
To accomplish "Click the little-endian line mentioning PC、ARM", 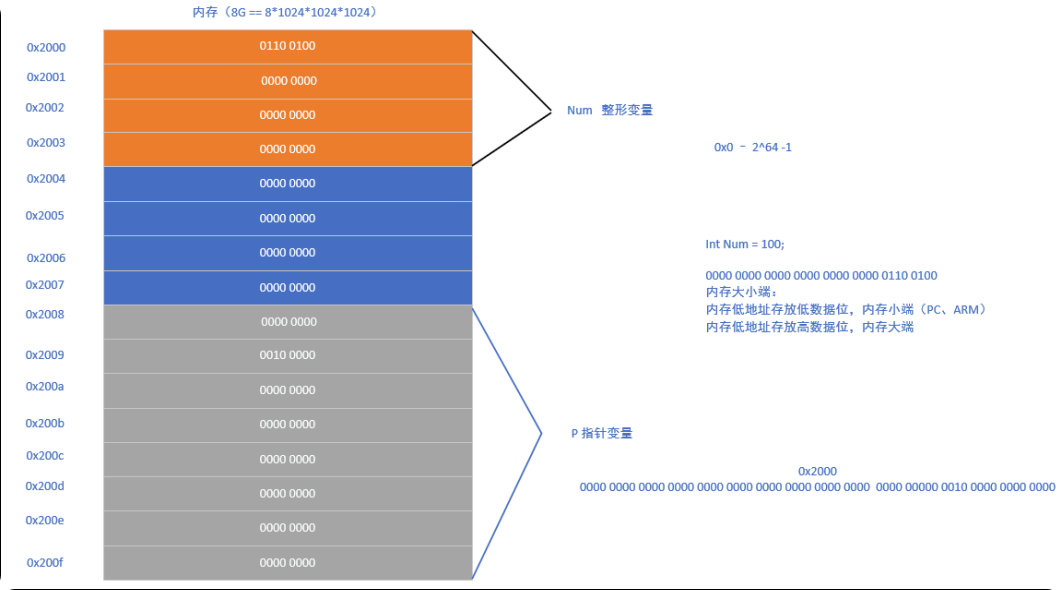I will tap(846, 310).
